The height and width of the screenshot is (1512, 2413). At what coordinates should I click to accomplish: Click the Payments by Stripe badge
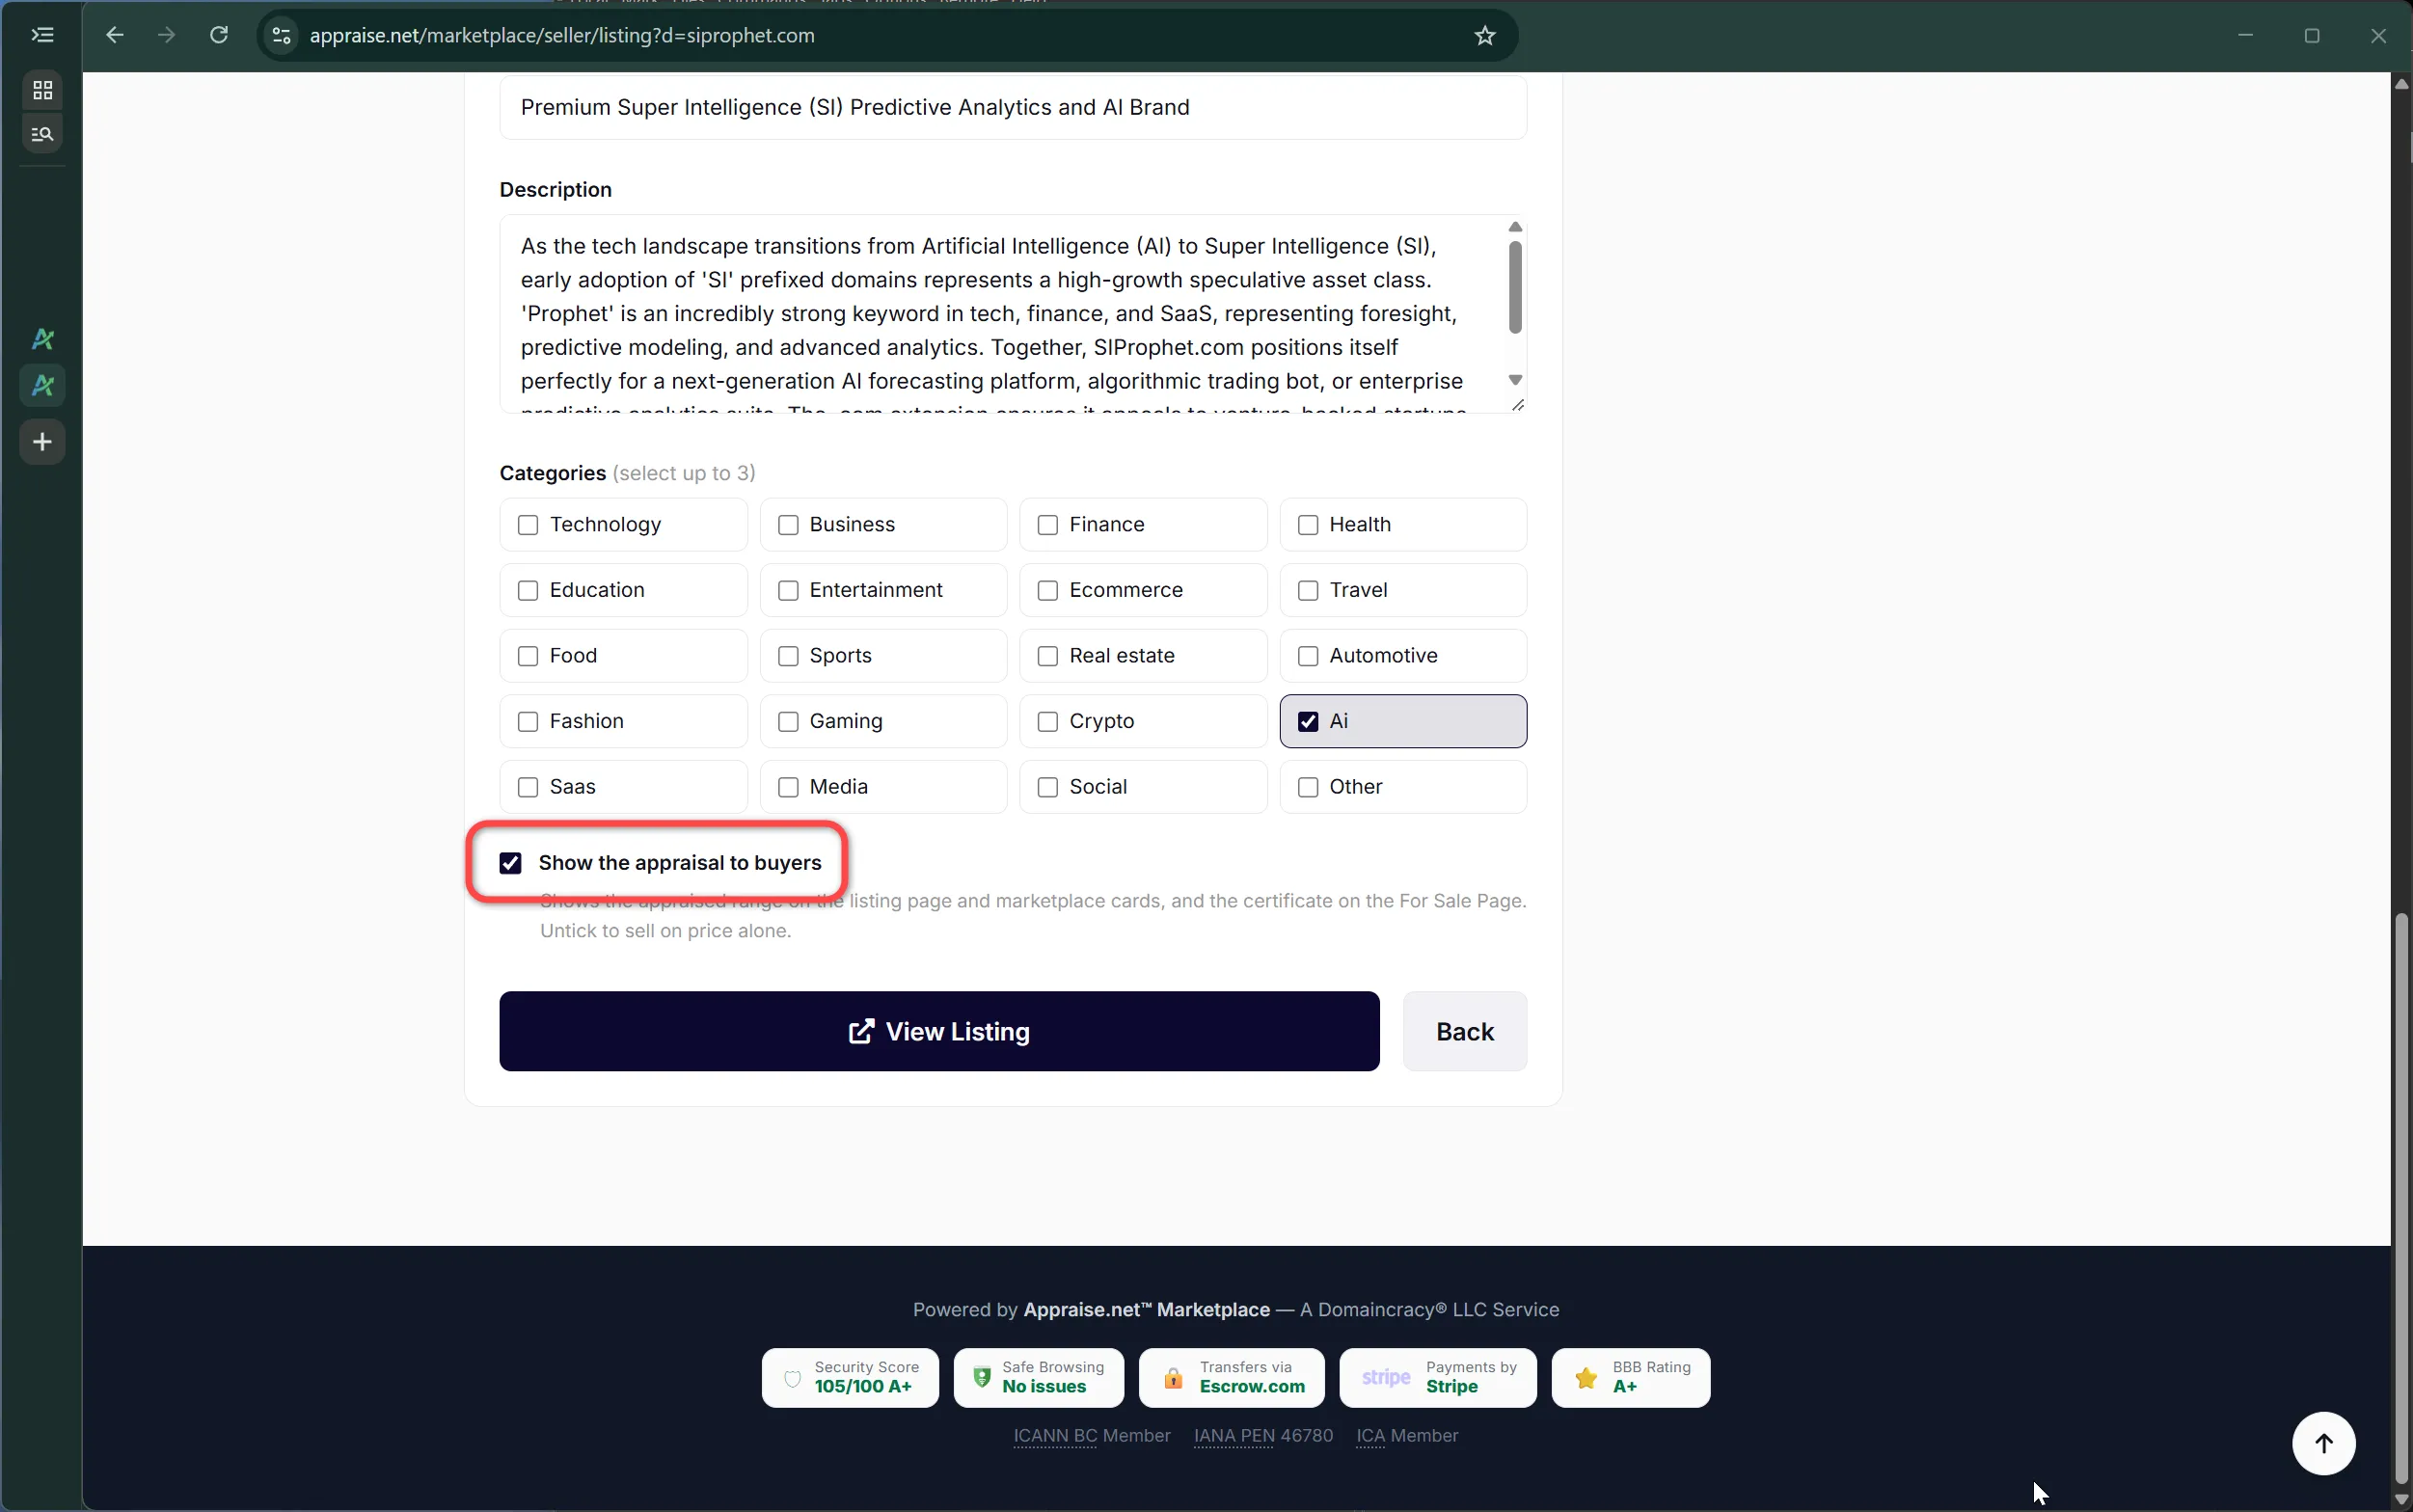pyautogui.click(x=1438, y=1377)
